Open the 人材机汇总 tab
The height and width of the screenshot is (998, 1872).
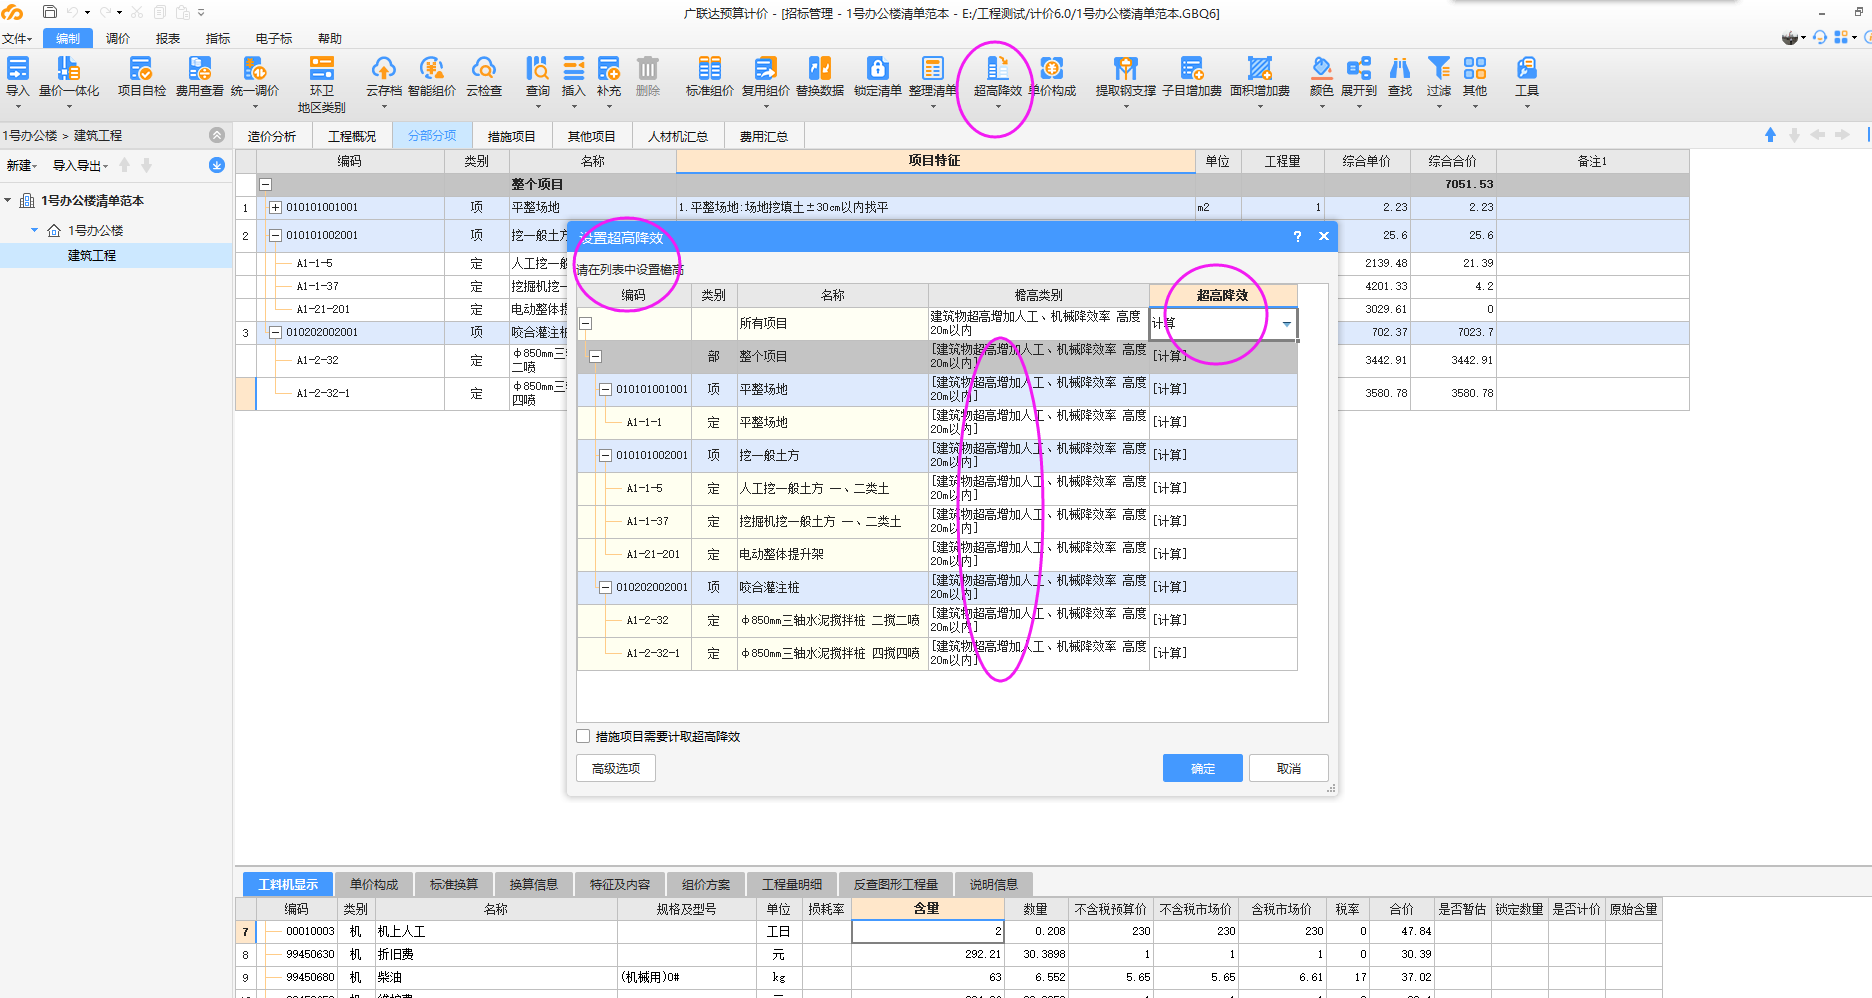(677, 137)
